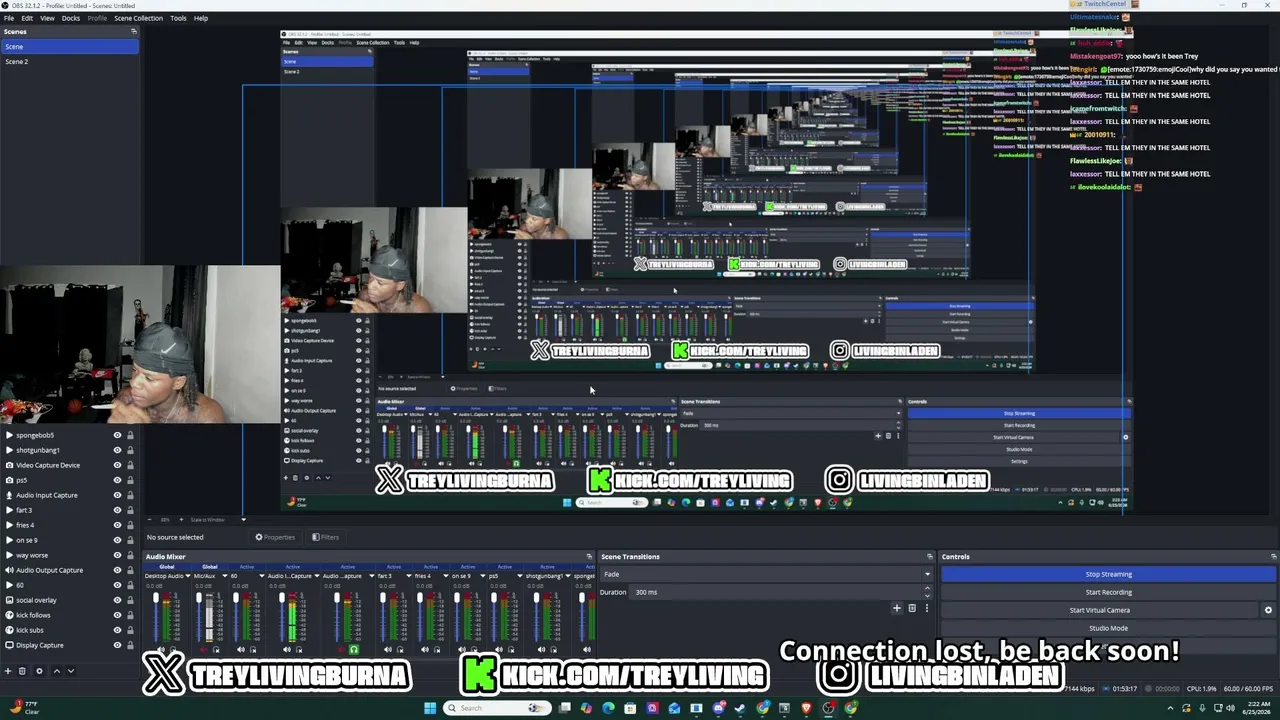Click Start Virtual Camera button
Screen dimensions: 1280x720
coord(1100,610)
